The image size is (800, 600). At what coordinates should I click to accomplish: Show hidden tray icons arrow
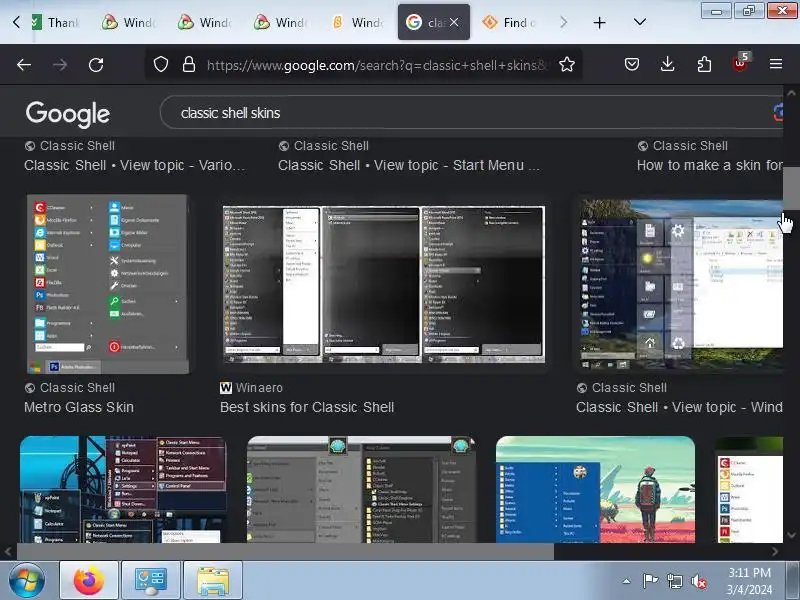(x=627, y=581)
